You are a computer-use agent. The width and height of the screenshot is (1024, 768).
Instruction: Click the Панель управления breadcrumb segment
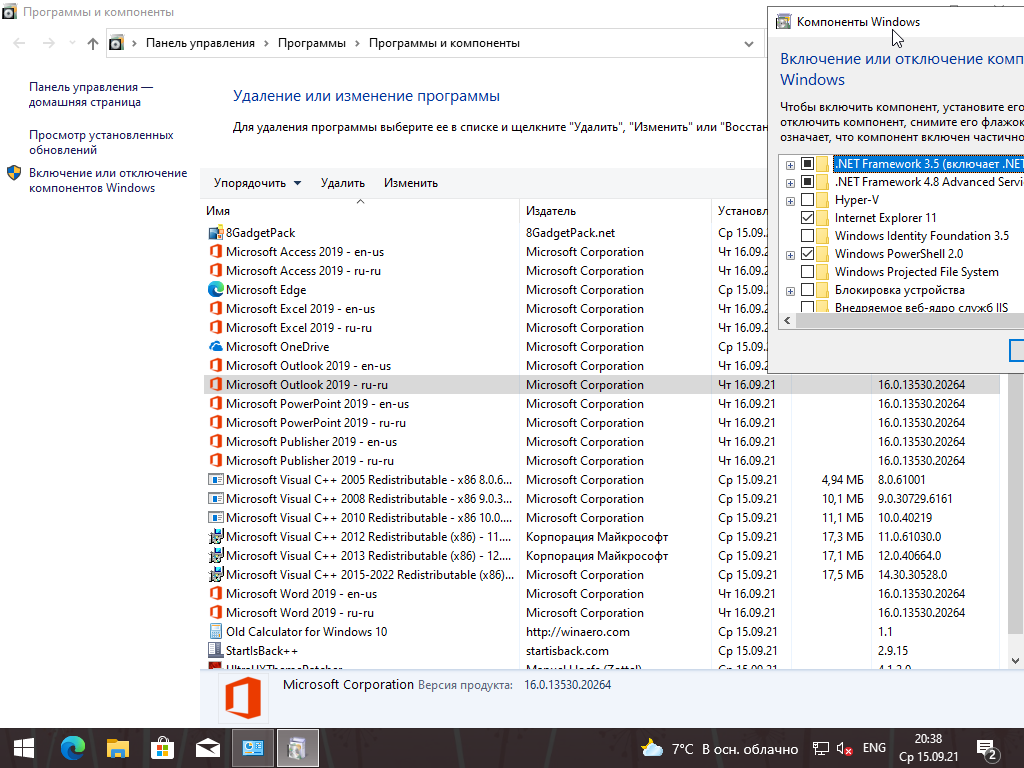(x=200, y=43)
